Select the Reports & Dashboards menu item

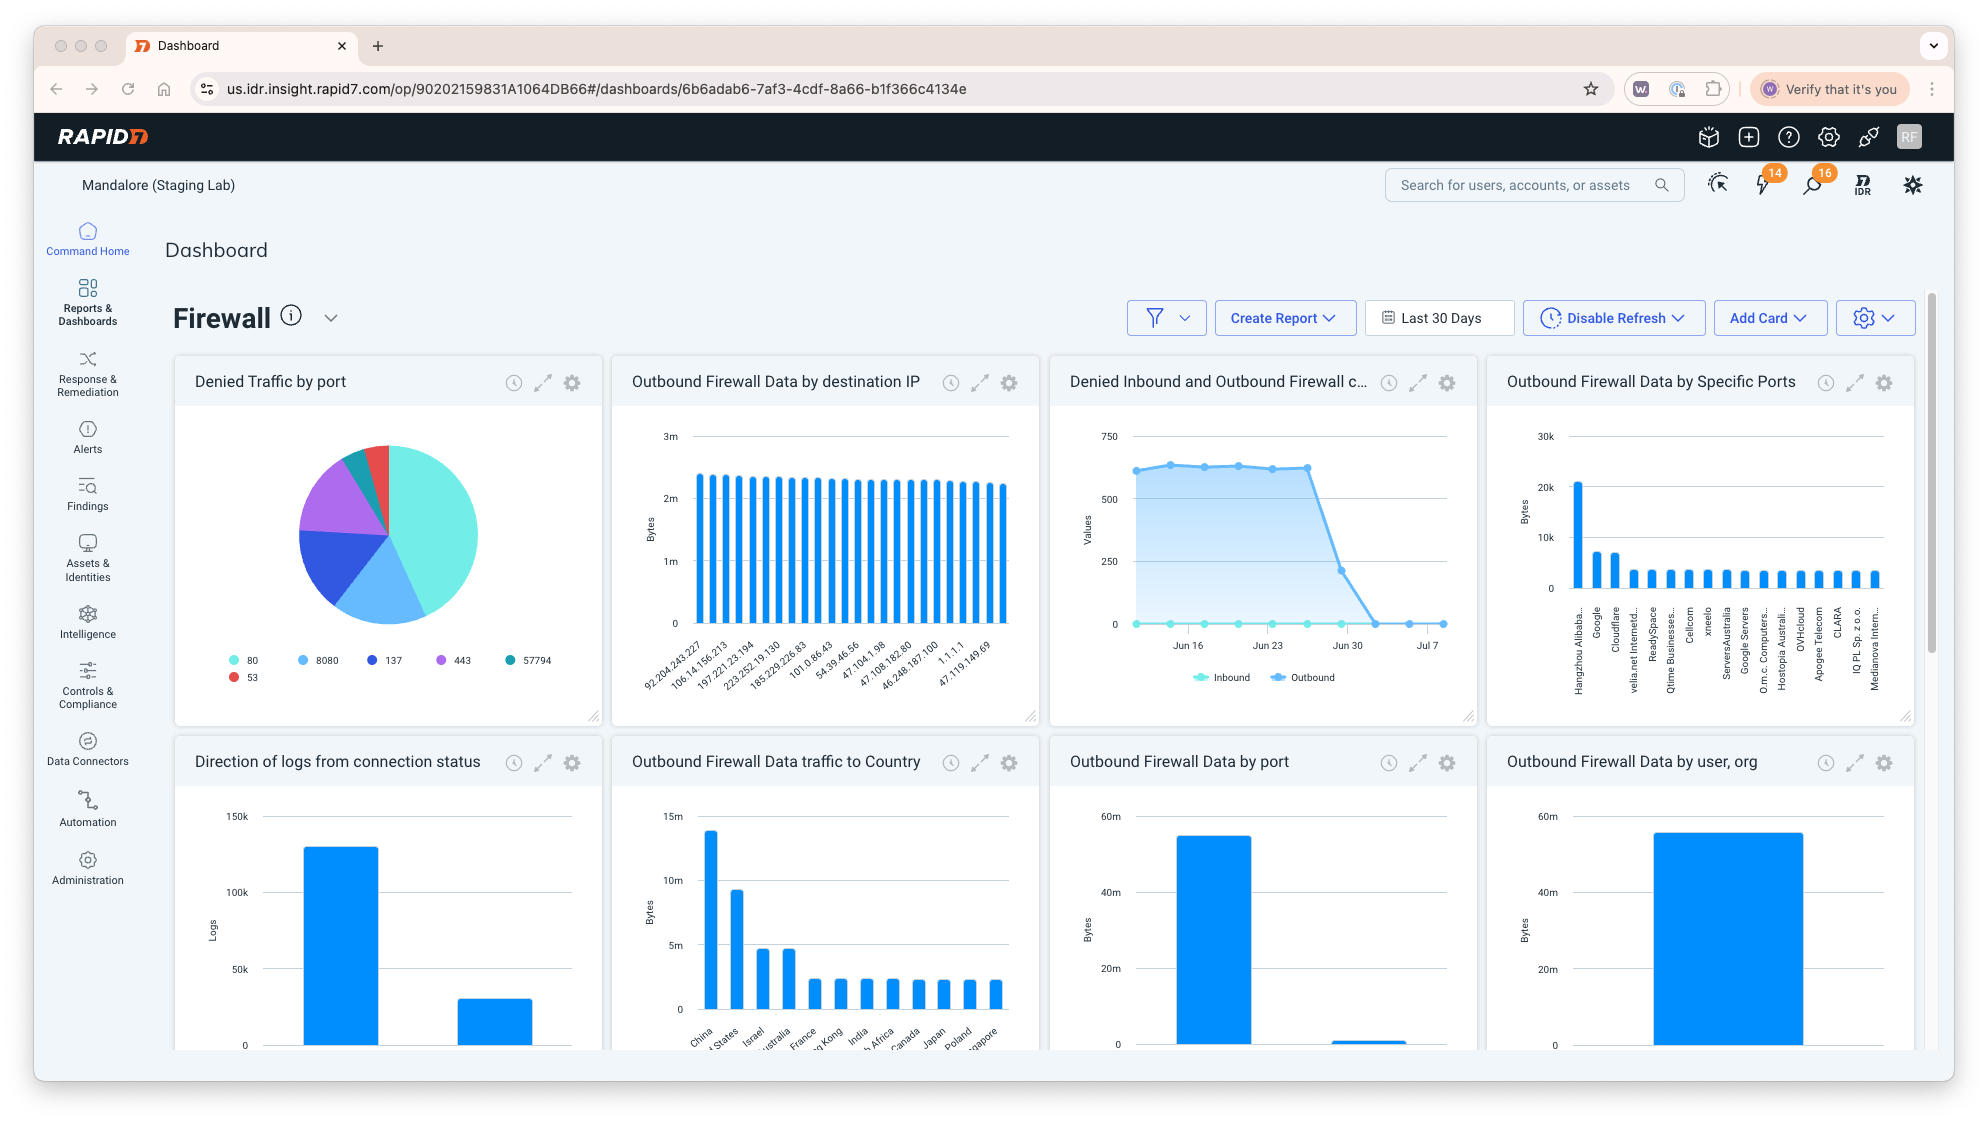88,301
